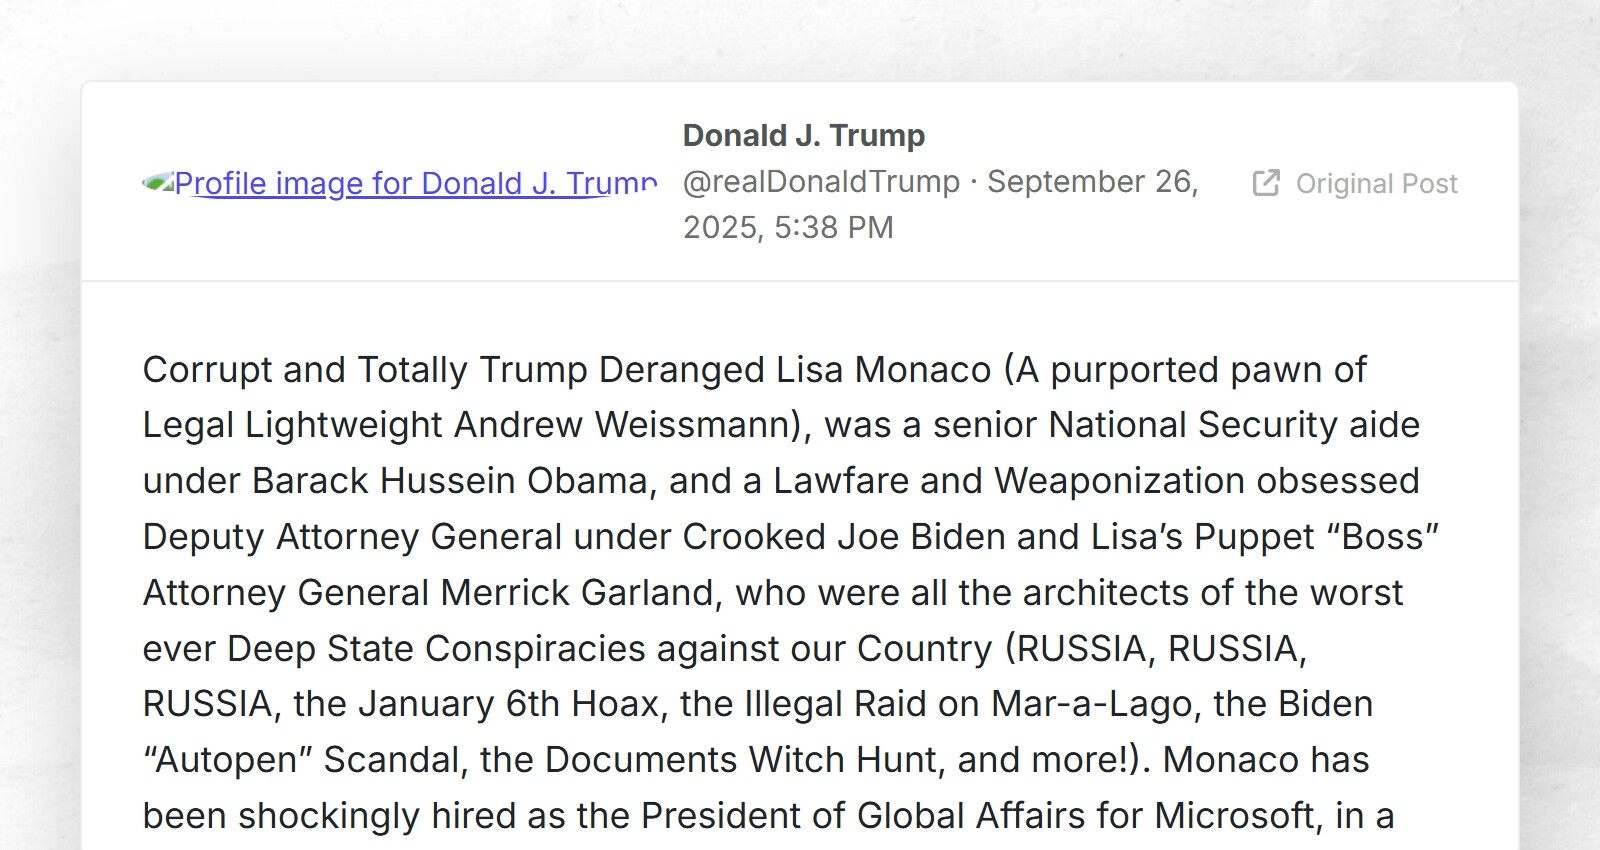This screenshot has width=1600, height=850.
Task: Click the quoted word "Autopen" in the post
Action: click(x=227, y=760)
